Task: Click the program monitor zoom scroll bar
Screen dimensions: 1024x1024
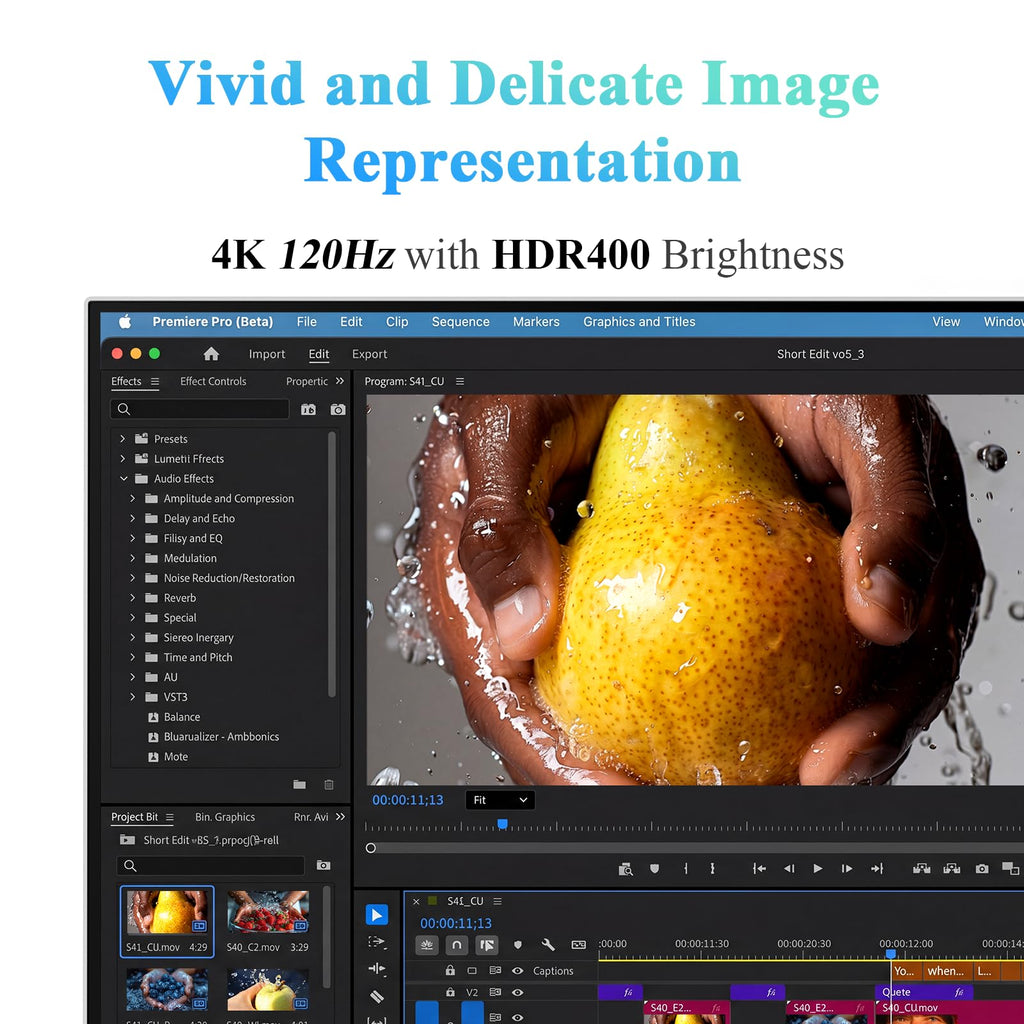Action: (696, 848)
